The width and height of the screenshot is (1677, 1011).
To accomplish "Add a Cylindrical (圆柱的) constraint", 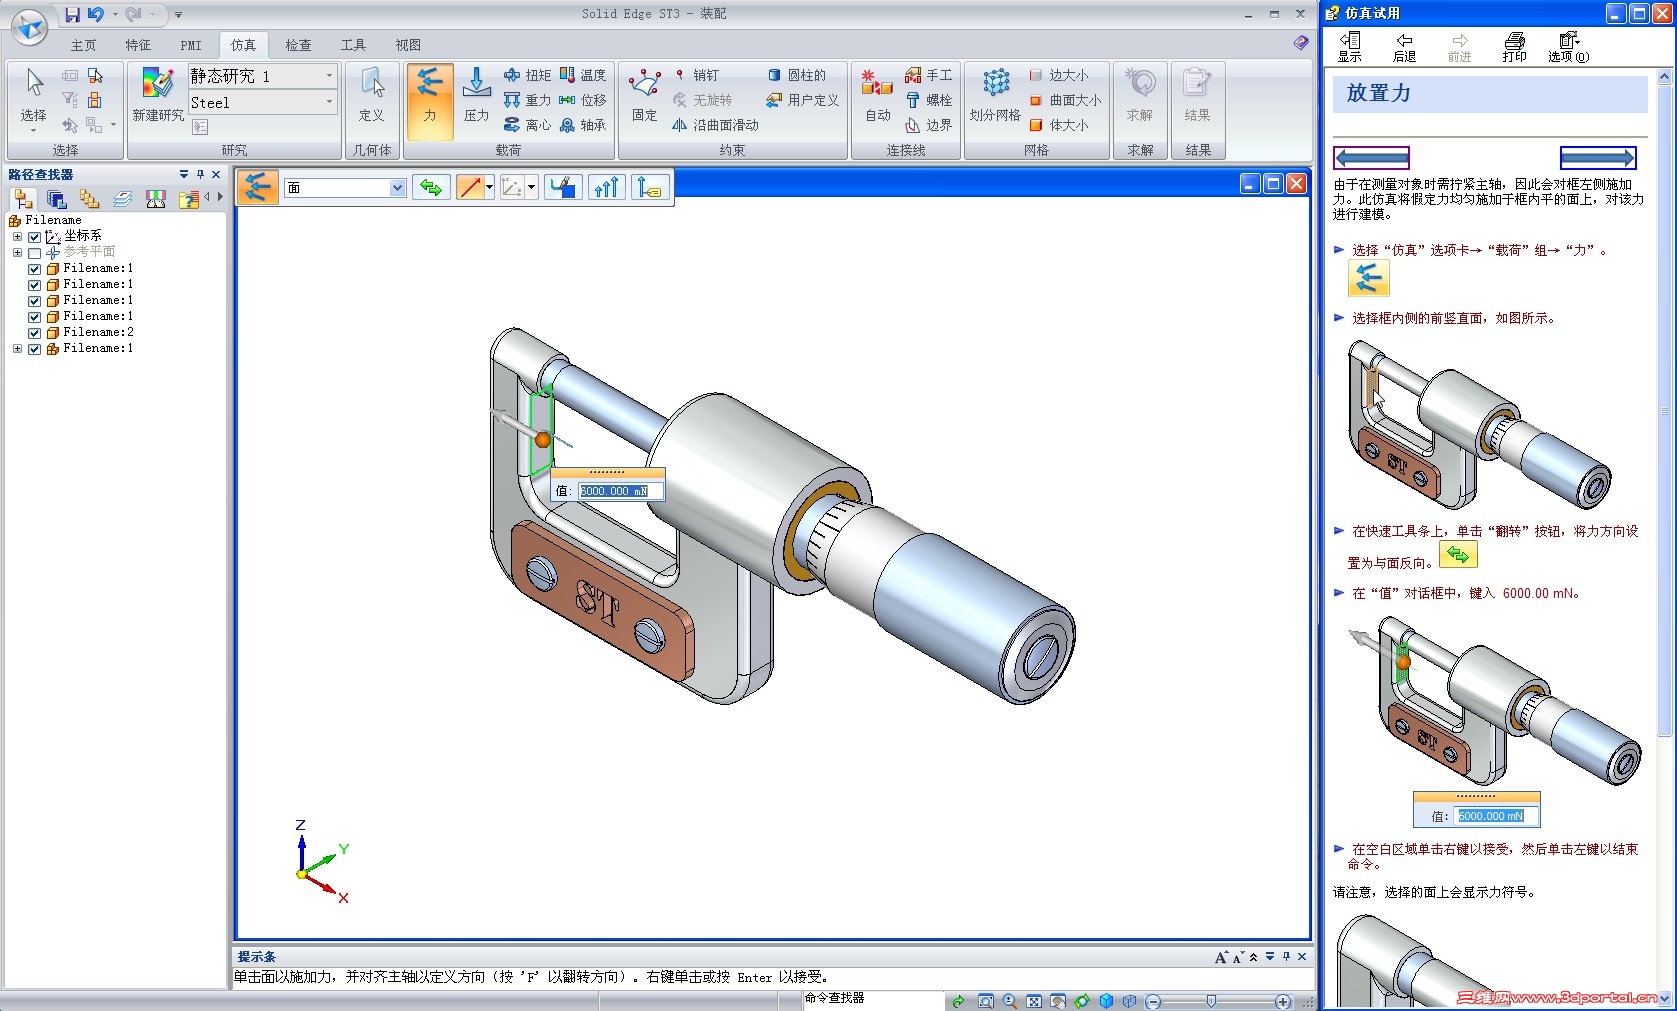I will (796, 75).
